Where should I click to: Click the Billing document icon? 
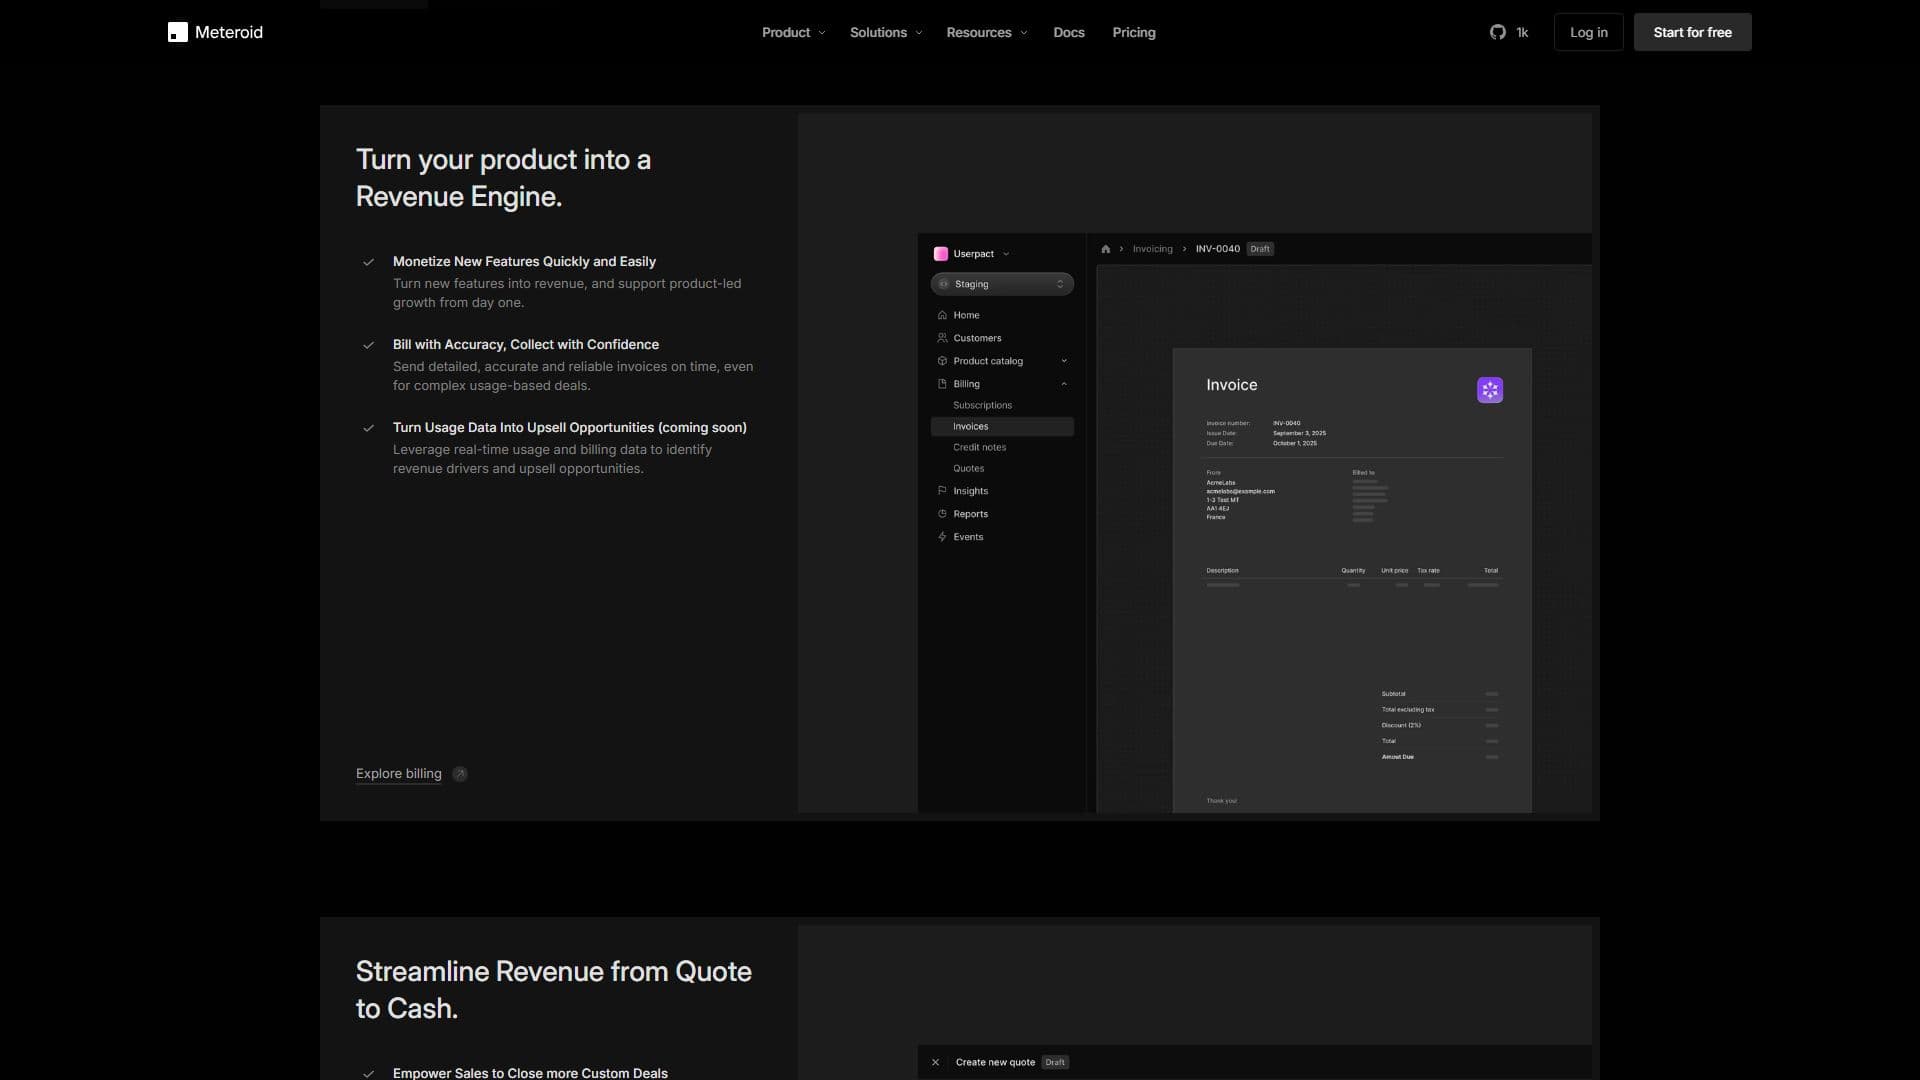pyautogui.click(x=942, y=384)
